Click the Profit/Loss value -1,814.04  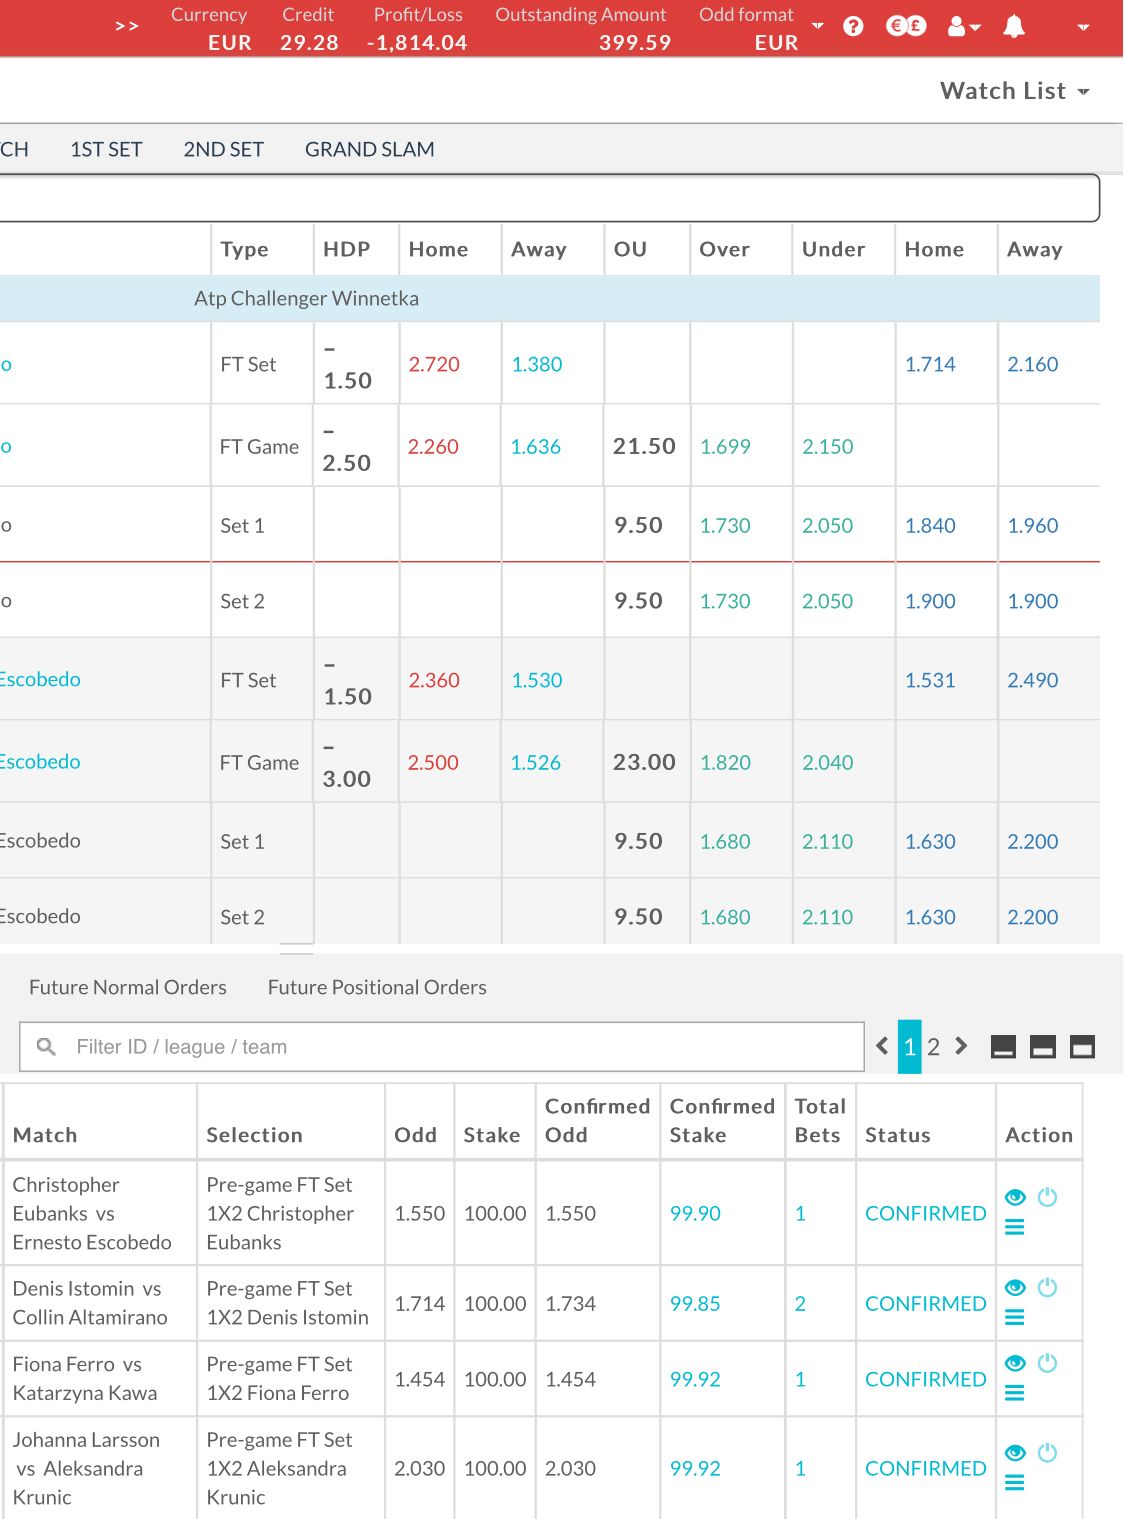417,43
